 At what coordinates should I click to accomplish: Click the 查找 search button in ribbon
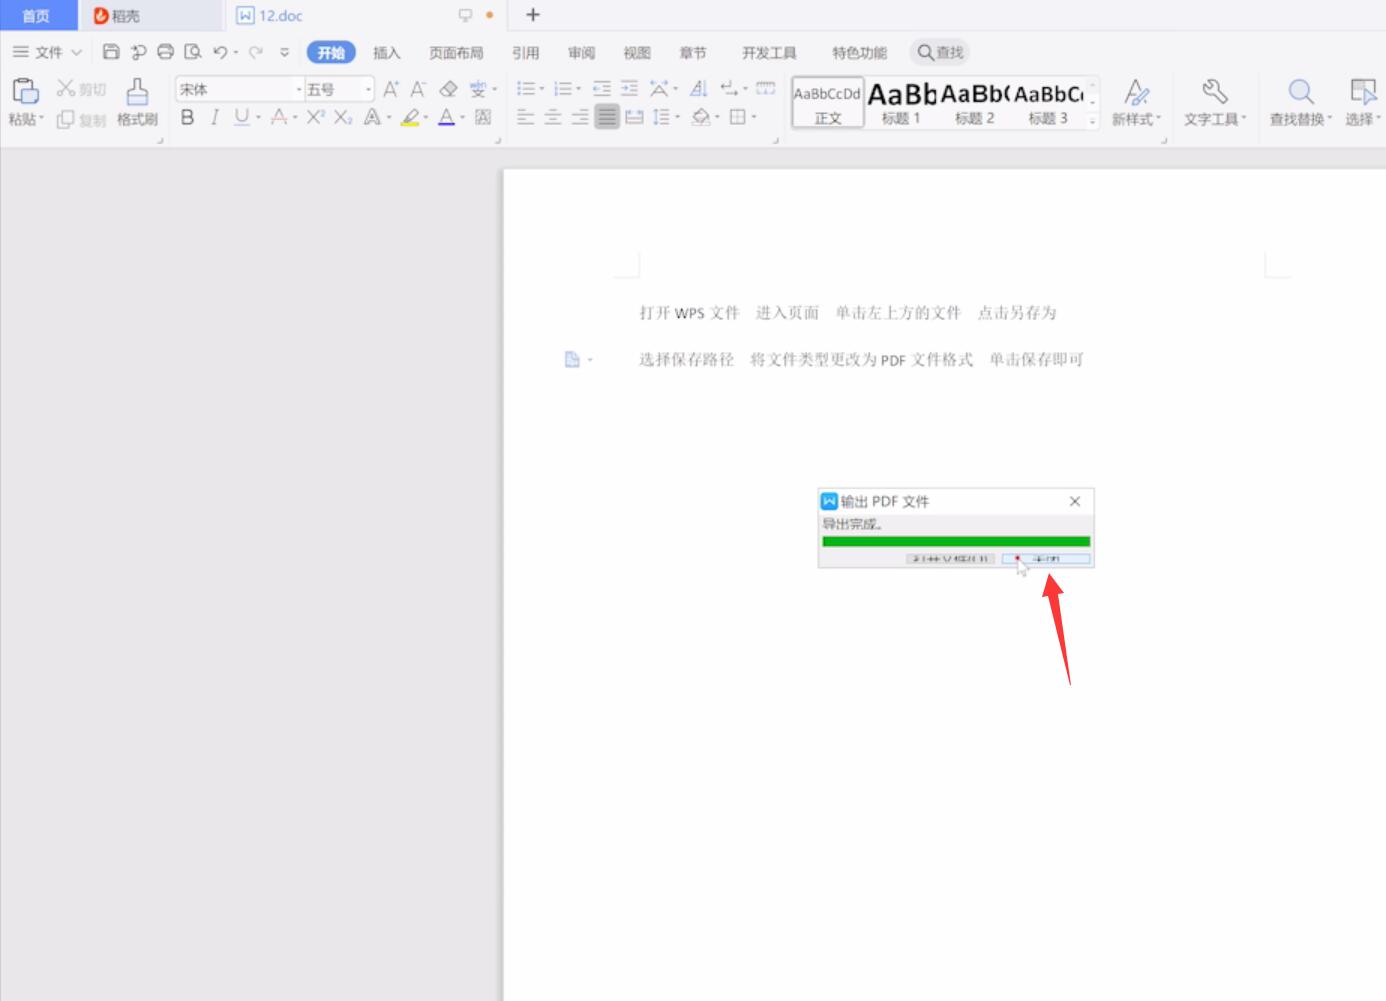point(940,52)
